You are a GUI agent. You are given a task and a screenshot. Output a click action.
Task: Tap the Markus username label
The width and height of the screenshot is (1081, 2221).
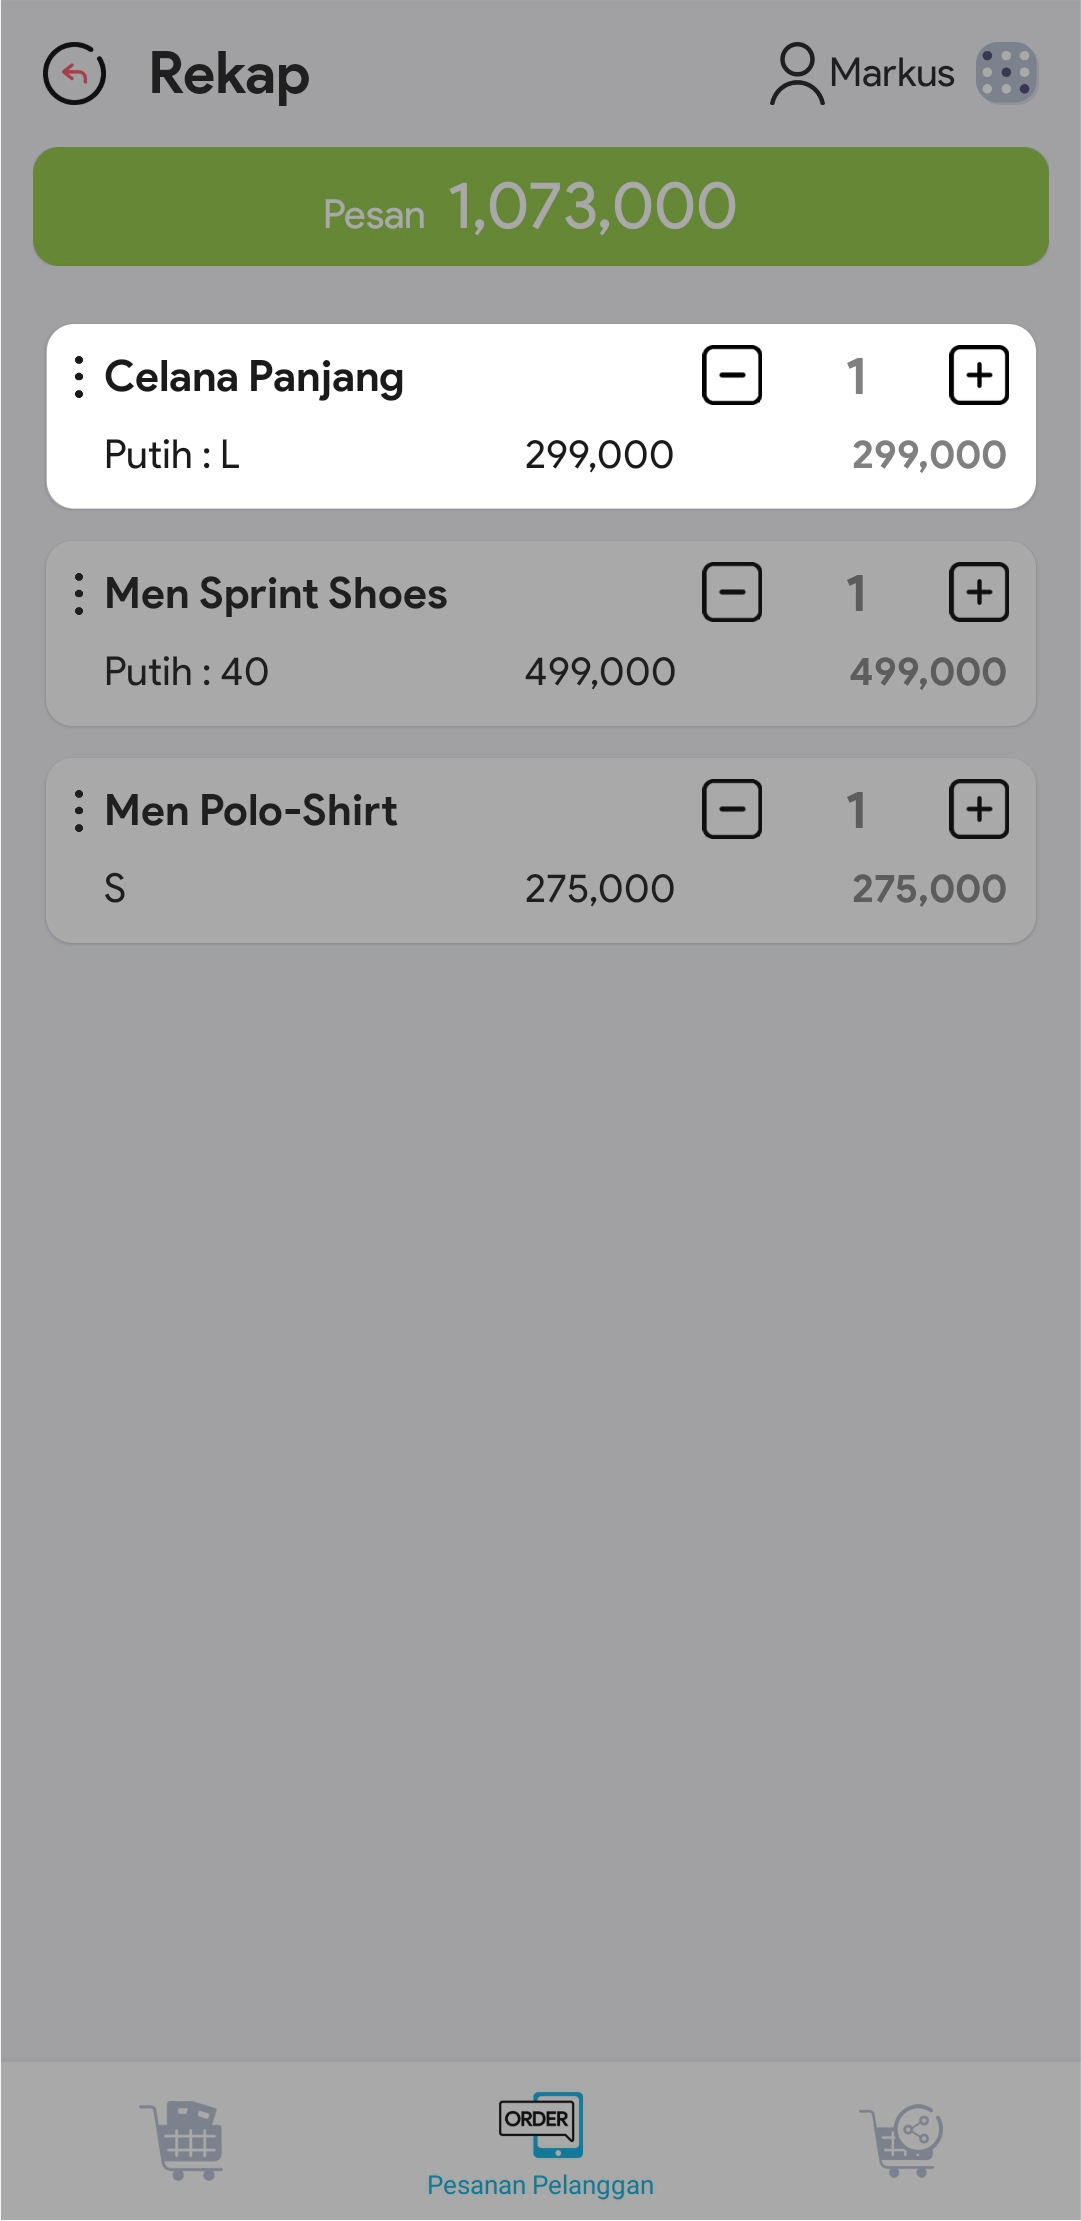pos(892,73)
